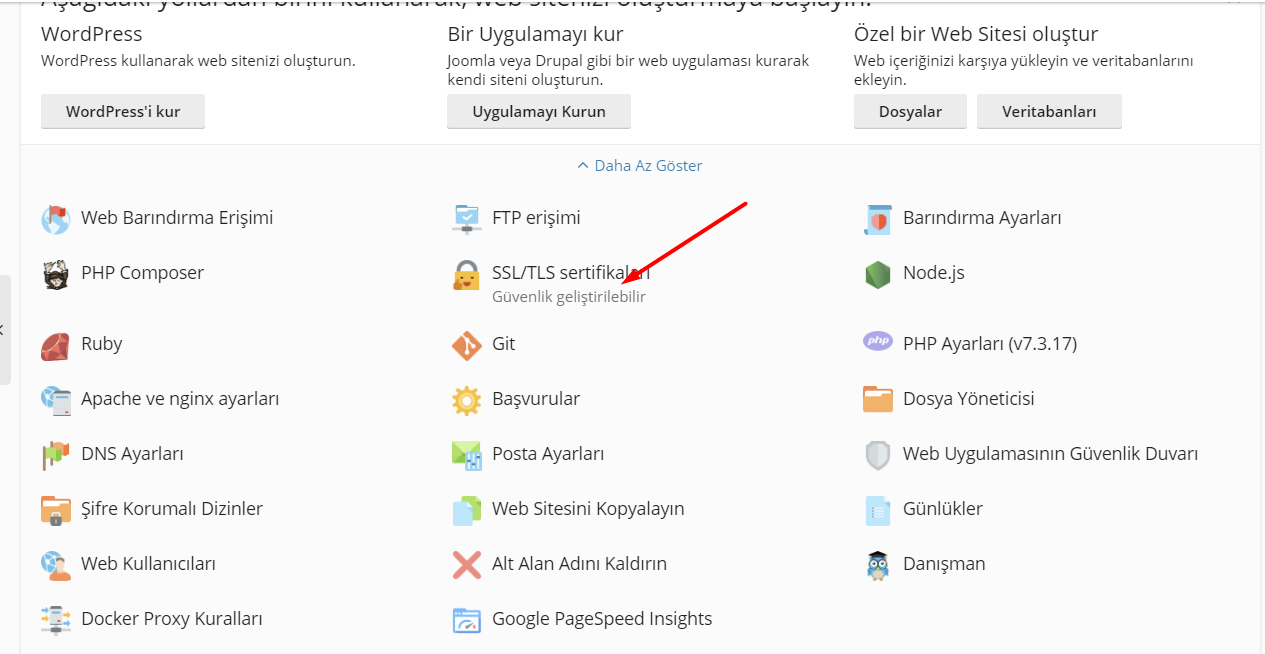Click the Başvurular gear icon

click(x=466, y=400)
